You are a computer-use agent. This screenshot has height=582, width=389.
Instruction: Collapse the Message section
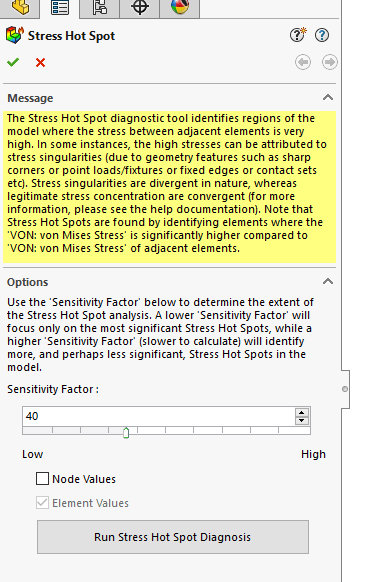pyautogui.click(x=328, y=98)
